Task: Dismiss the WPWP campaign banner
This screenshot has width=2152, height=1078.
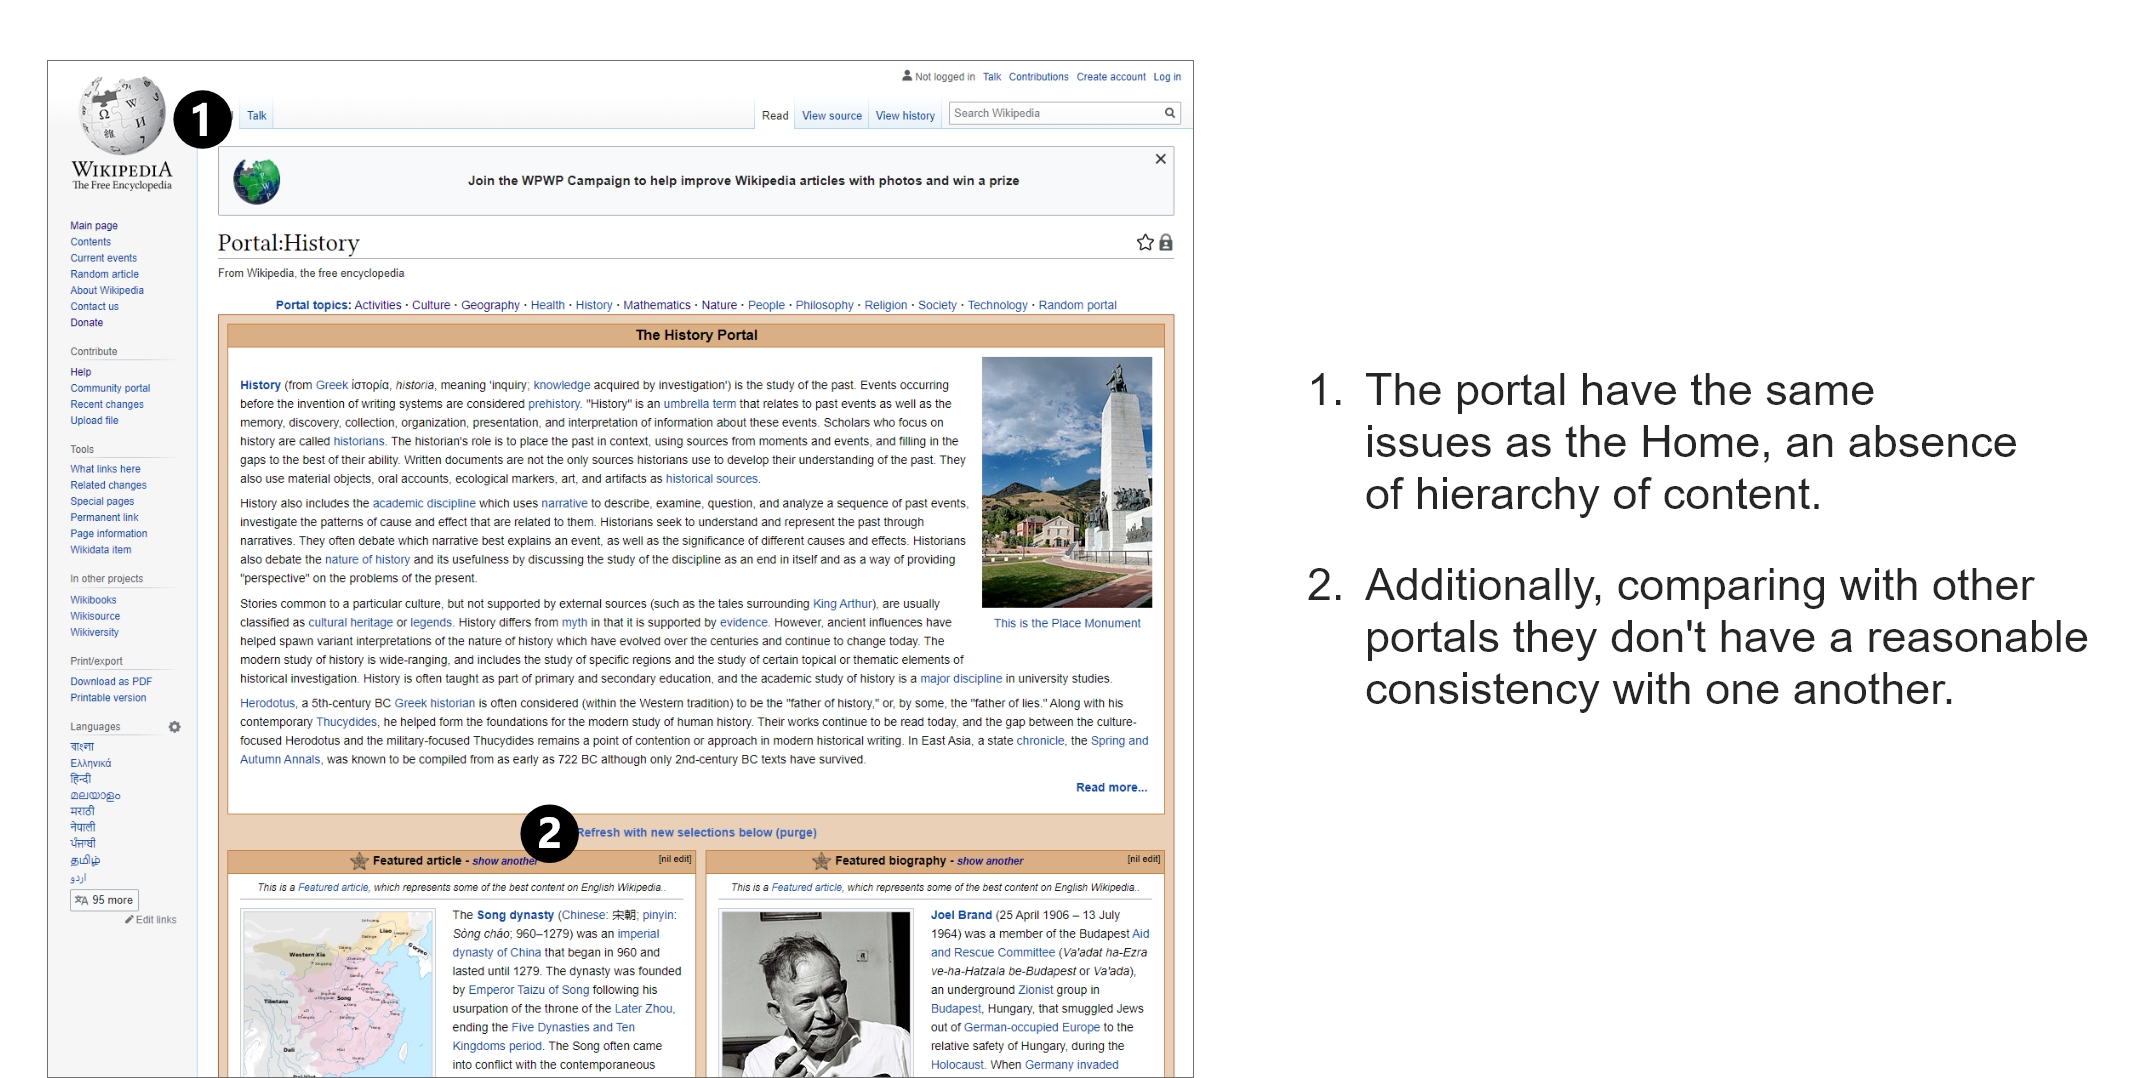Action: click(1160, 159)
